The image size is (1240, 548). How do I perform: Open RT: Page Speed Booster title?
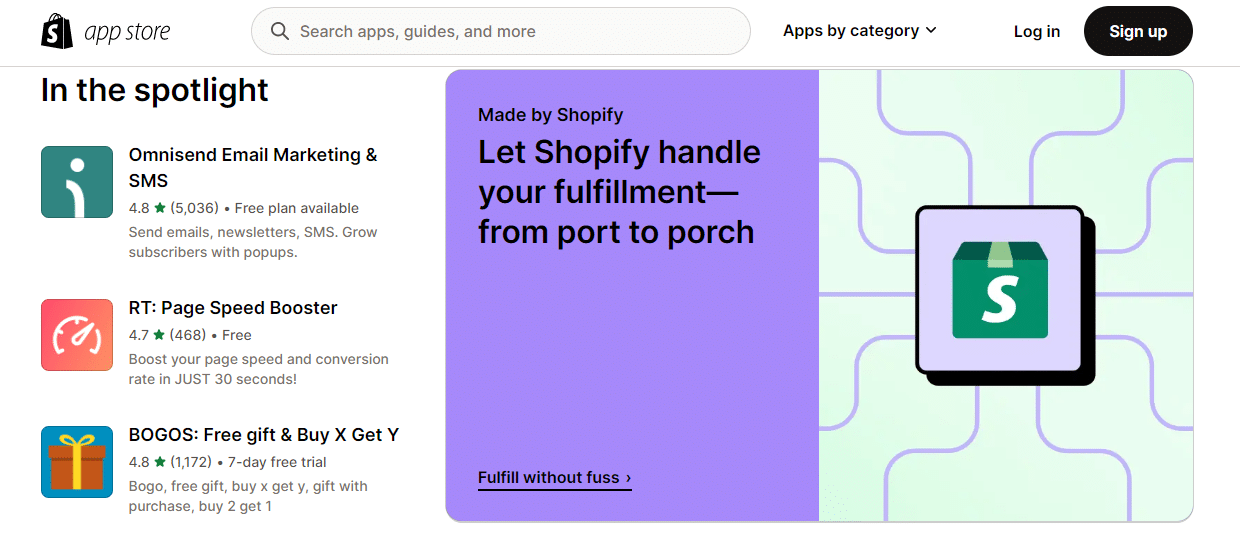pyautogui.click(x=233, y=308)
